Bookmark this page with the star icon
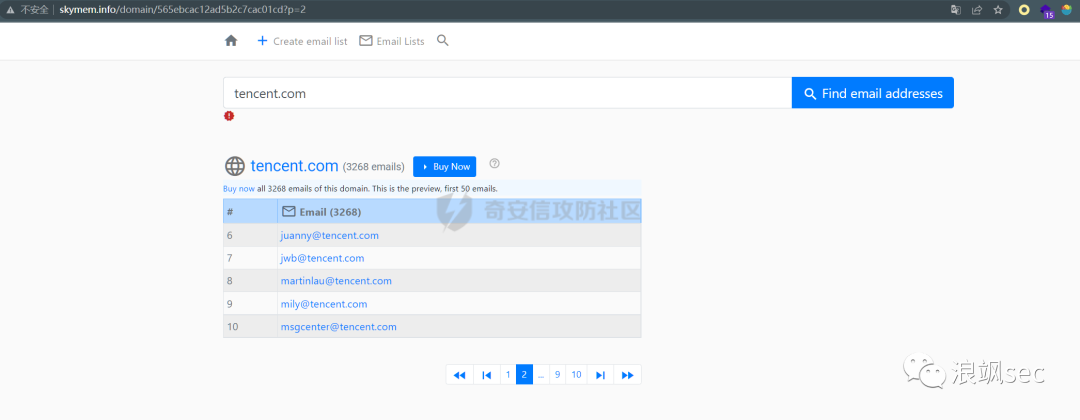The width and height of the screenshot is (1080, 420). pos(997,10)
